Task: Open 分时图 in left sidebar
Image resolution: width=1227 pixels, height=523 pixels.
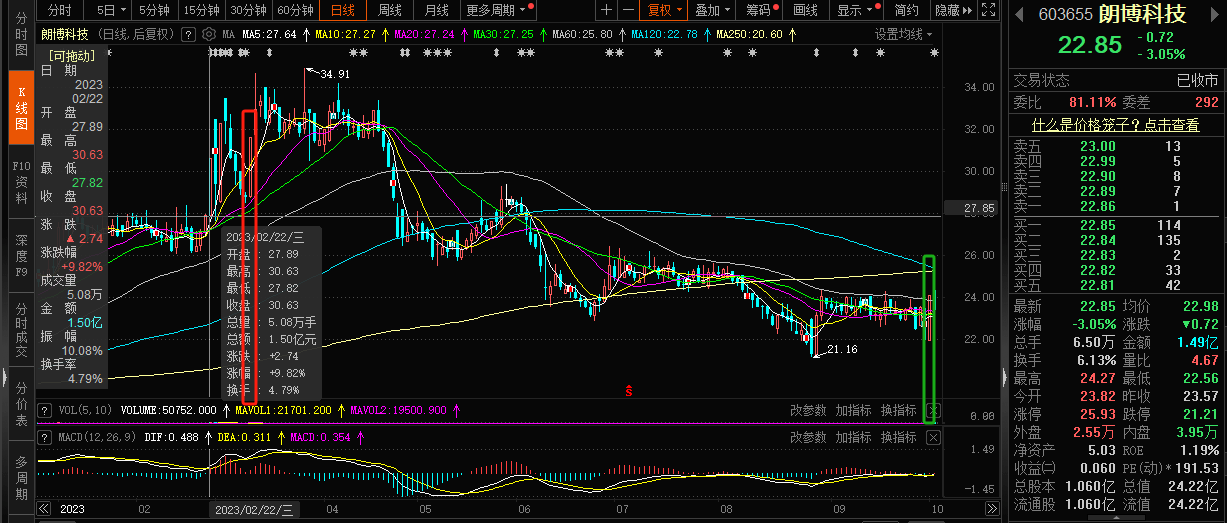Action: pos(21,34)
